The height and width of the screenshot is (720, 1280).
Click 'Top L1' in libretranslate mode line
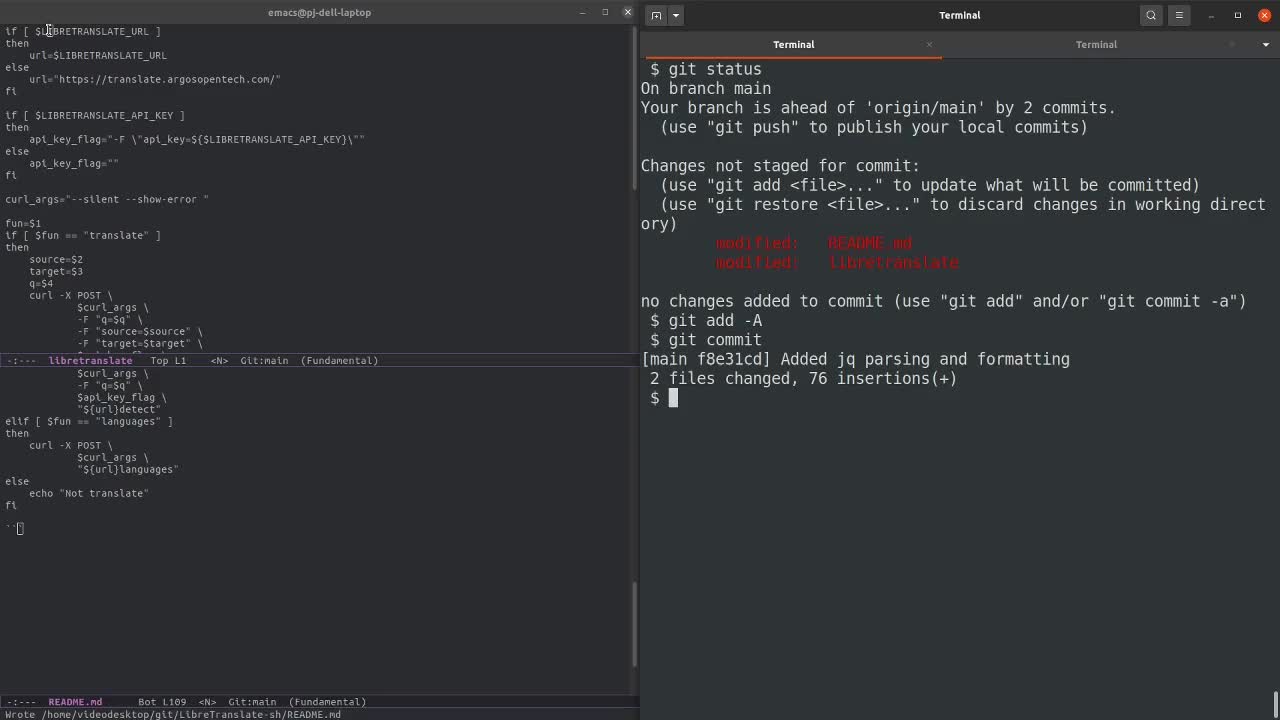point(168,360)
